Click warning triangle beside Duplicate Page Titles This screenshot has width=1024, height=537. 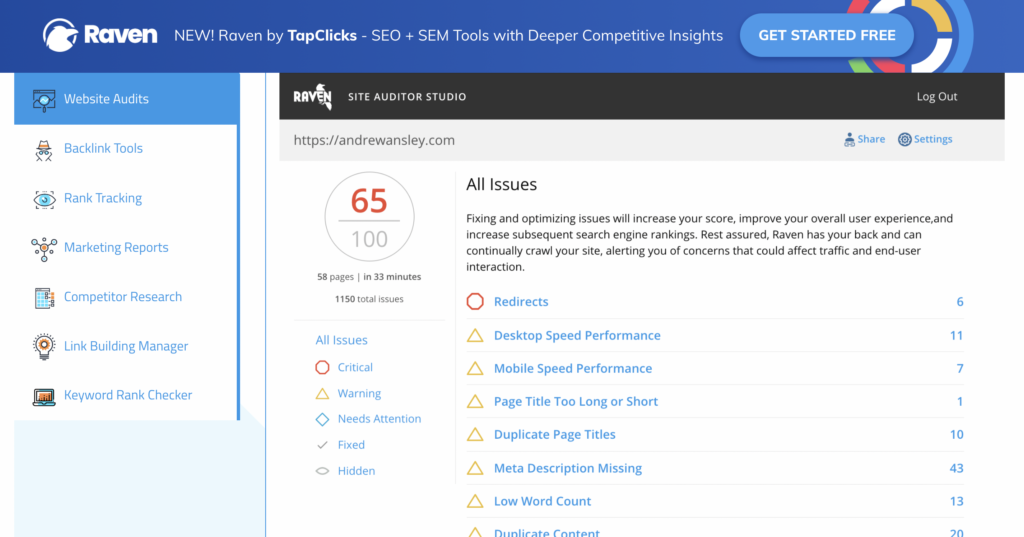[x=475, y=434]
